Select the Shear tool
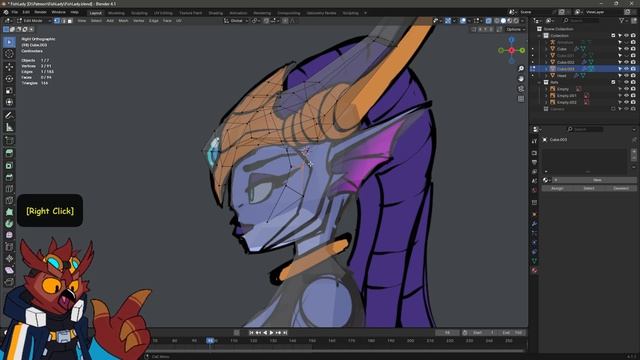 pos(9,270)
